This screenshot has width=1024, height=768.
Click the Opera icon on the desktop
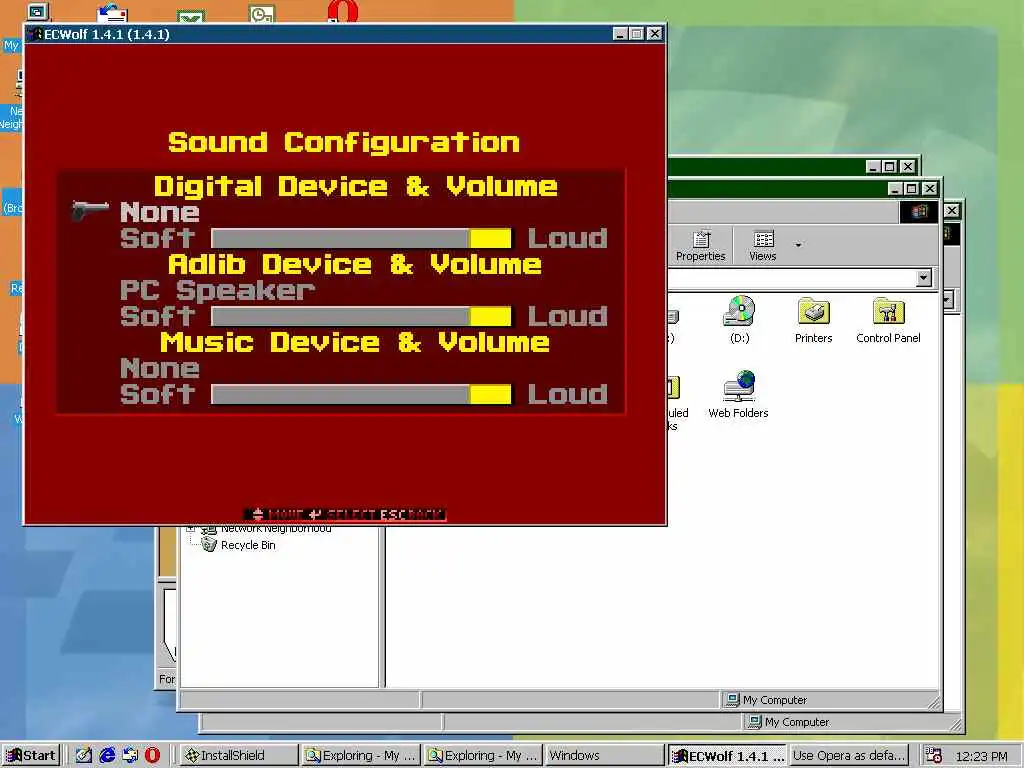click(344, 12)
